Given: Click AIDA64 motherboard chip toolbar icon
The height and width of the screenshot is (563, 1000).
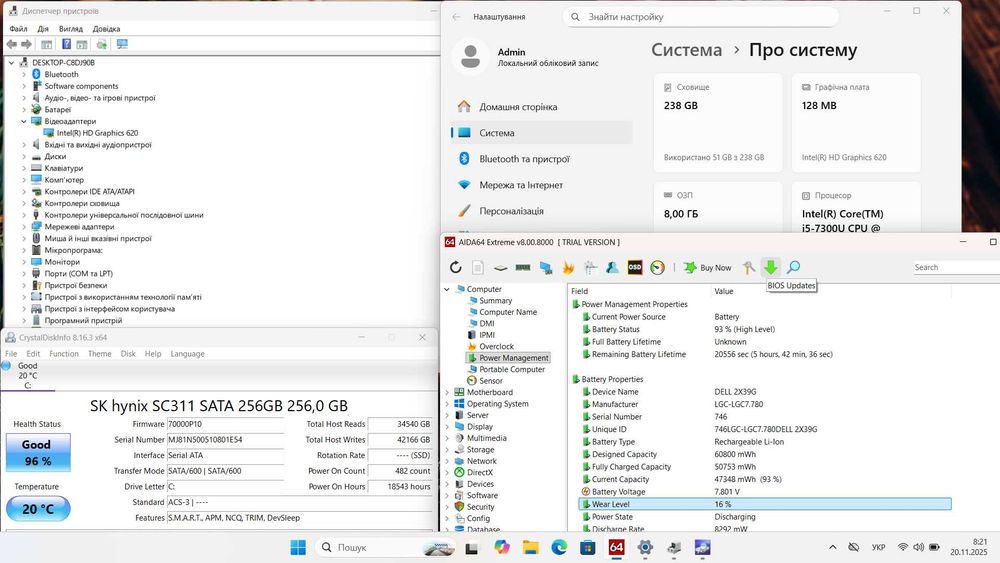Looking at the screenshot, I should tap(501, 268).
